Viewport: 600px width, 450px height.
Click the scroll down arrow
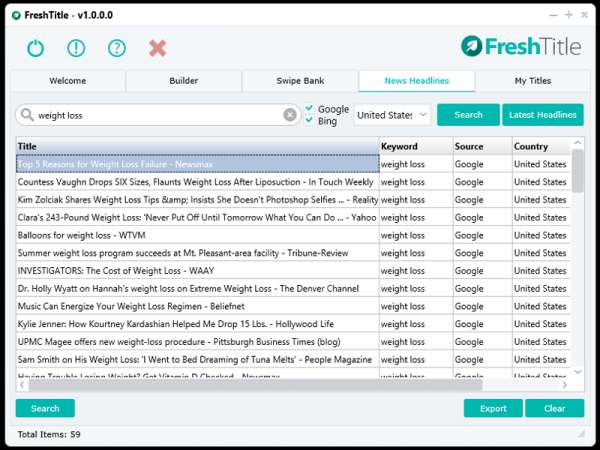click(577, 372)
